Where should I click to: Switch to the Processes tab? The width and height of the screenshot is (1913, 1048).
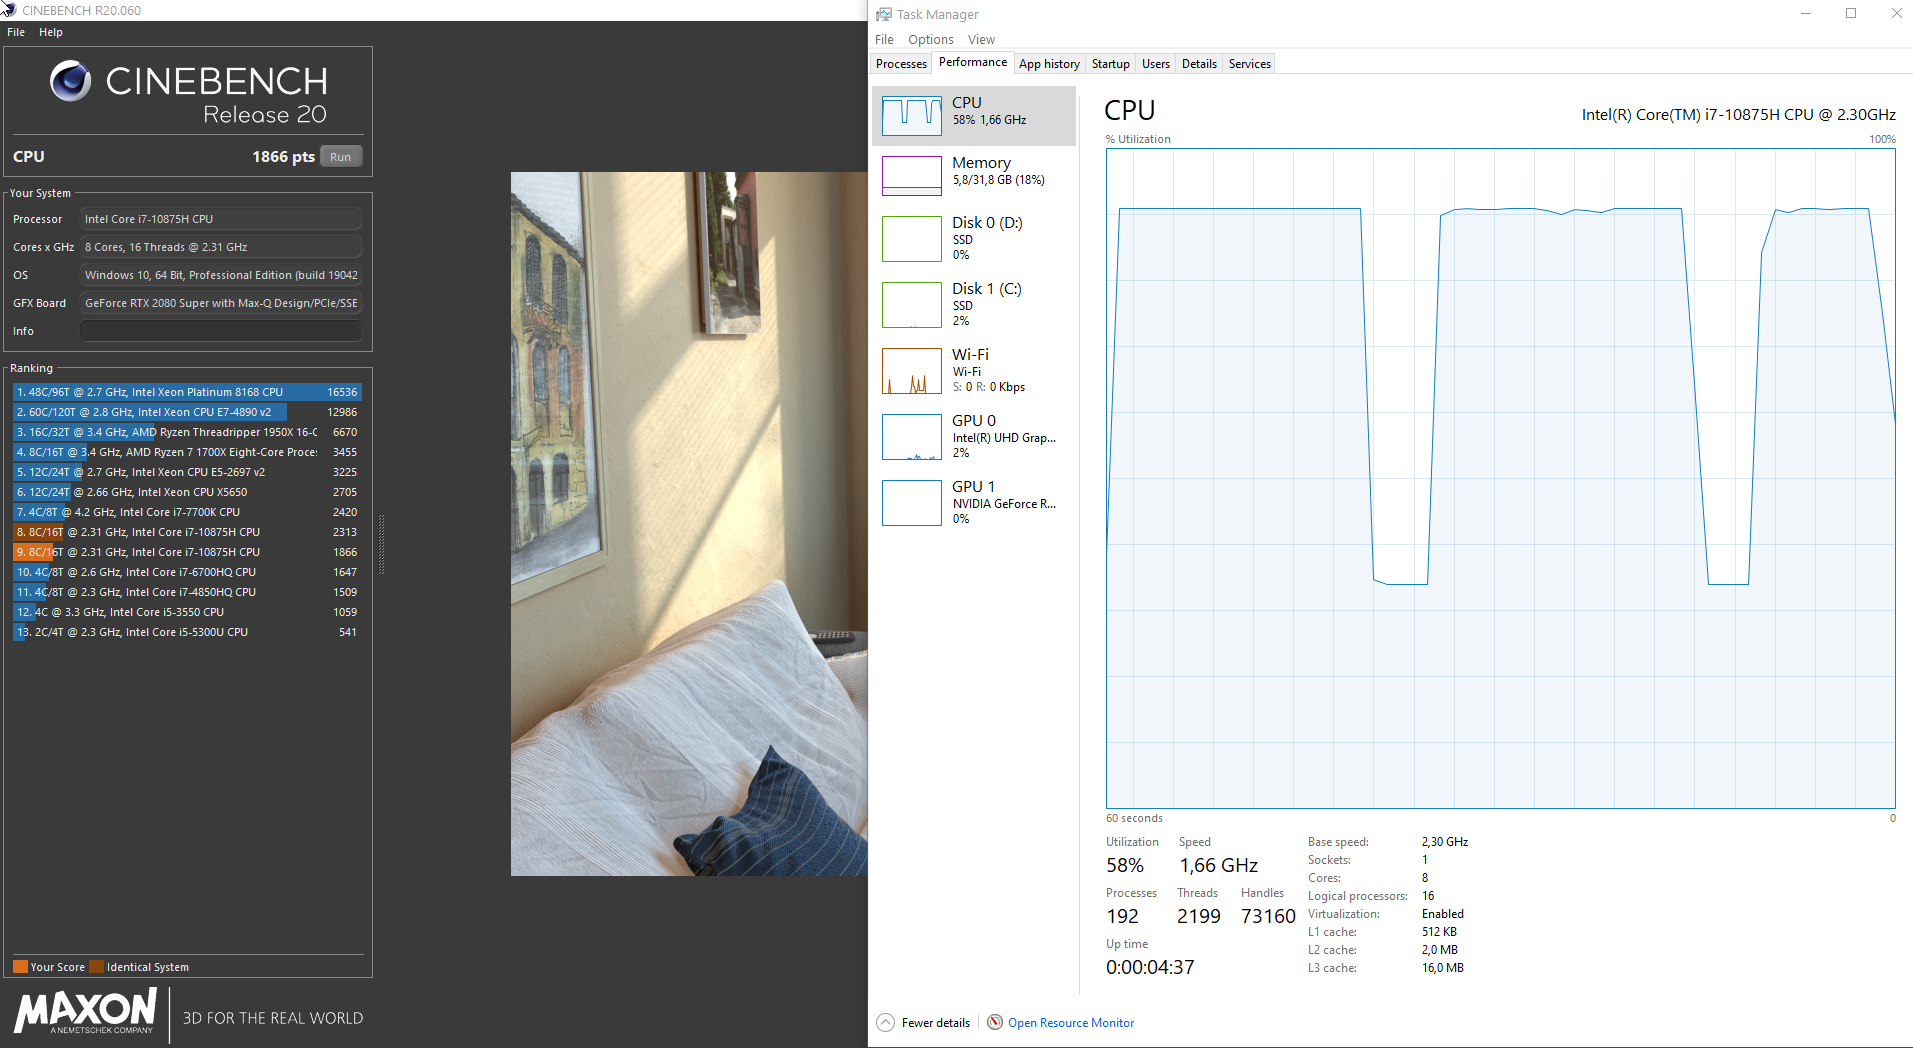point(901,63)
